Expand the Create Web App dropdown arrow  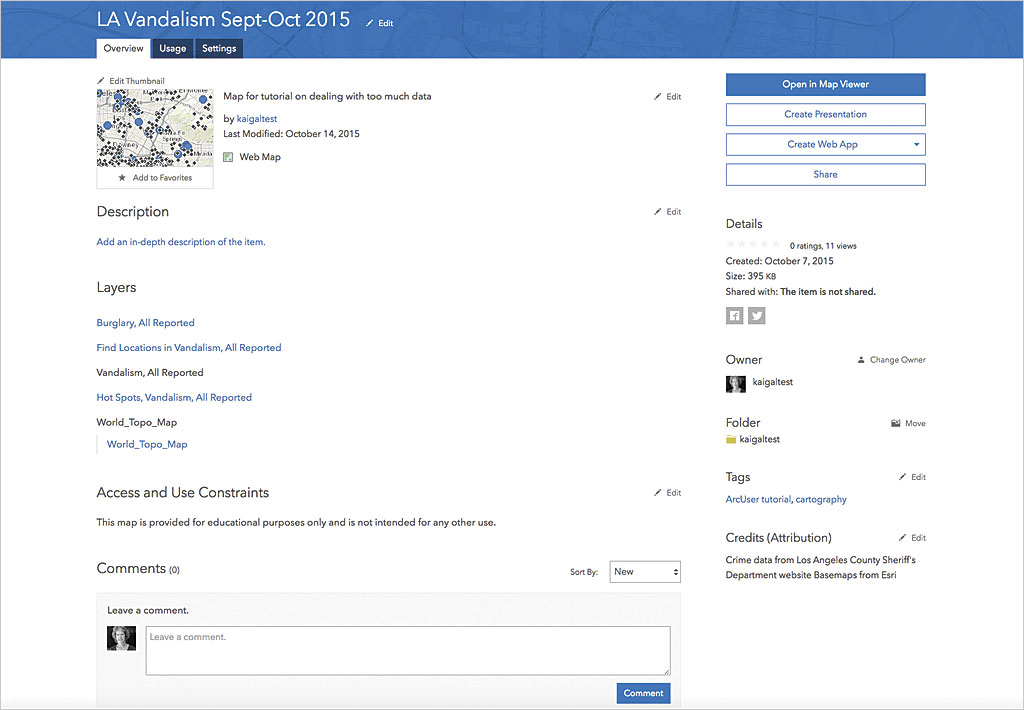(x=916, y=145)
